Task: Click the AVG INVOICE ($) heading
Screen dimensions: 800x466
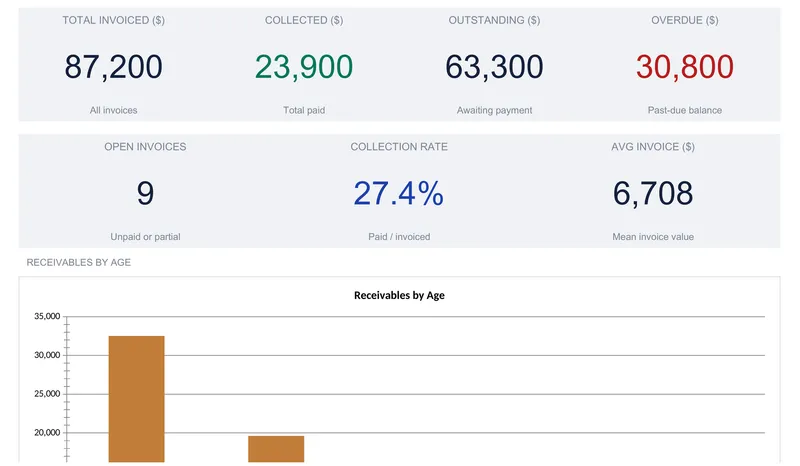Action: [653, 147]
